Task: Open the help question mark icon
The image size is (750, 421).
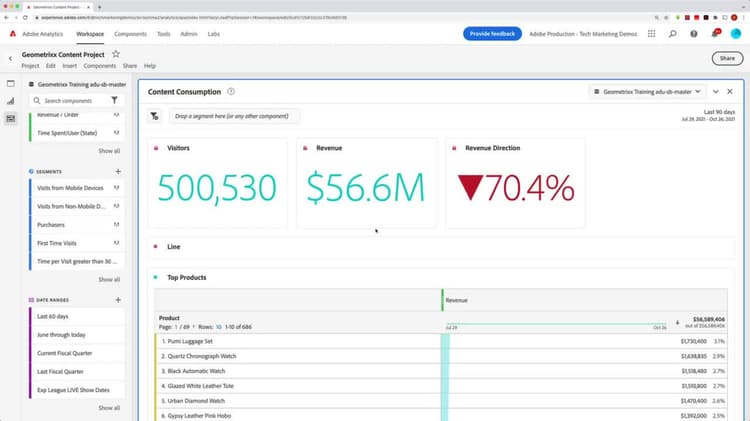Action: (694, 33)
